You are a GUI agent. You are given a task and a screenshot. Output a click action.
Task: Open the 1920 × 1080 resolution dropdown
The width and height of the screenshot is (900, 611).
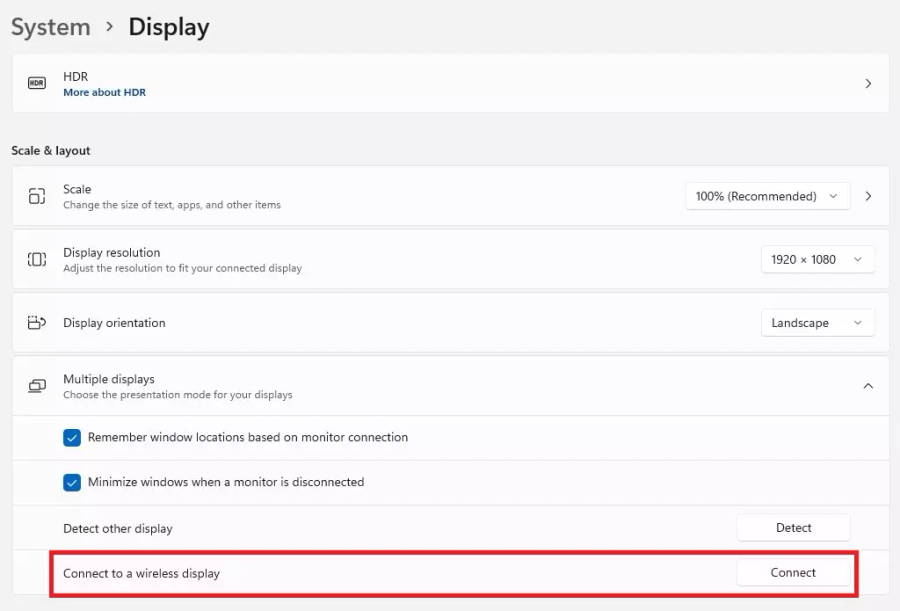click(x=817, y=259)
